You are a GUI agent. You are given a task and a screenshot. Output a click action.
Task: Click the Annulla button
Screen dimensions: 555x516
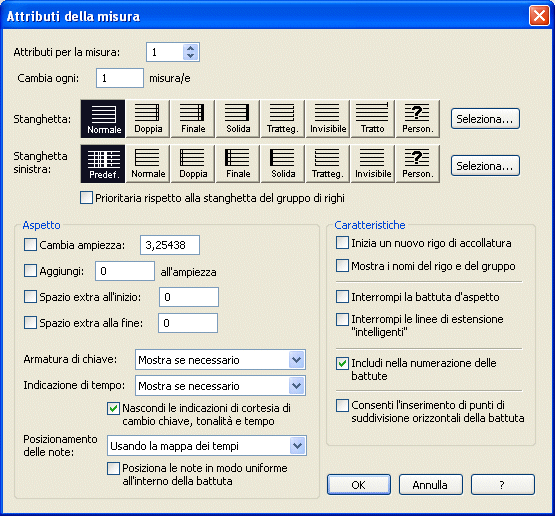pos(430,485)
